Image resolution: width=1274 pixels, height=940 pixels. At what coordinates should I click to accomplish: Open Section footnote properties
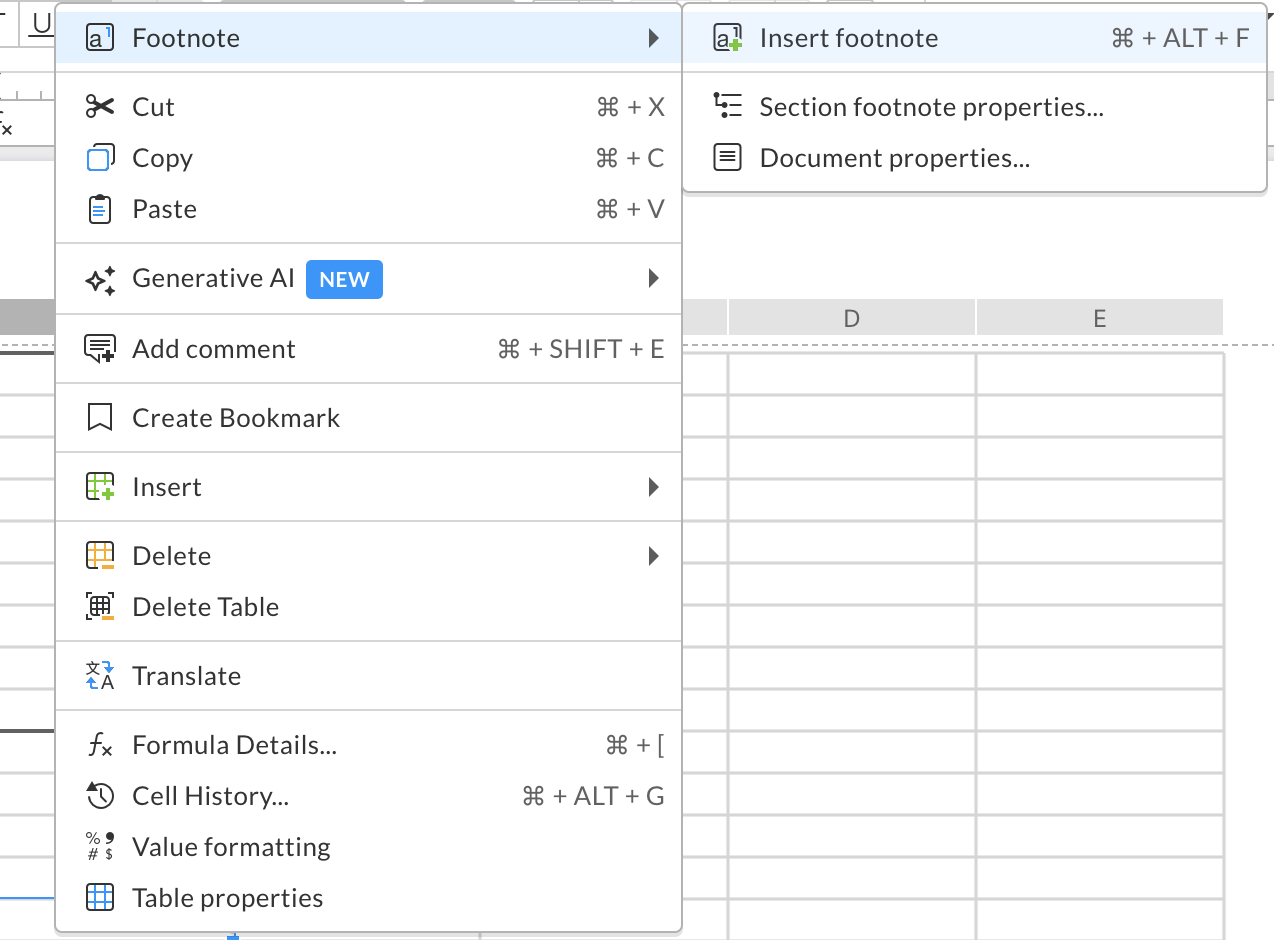click(931, 107)
